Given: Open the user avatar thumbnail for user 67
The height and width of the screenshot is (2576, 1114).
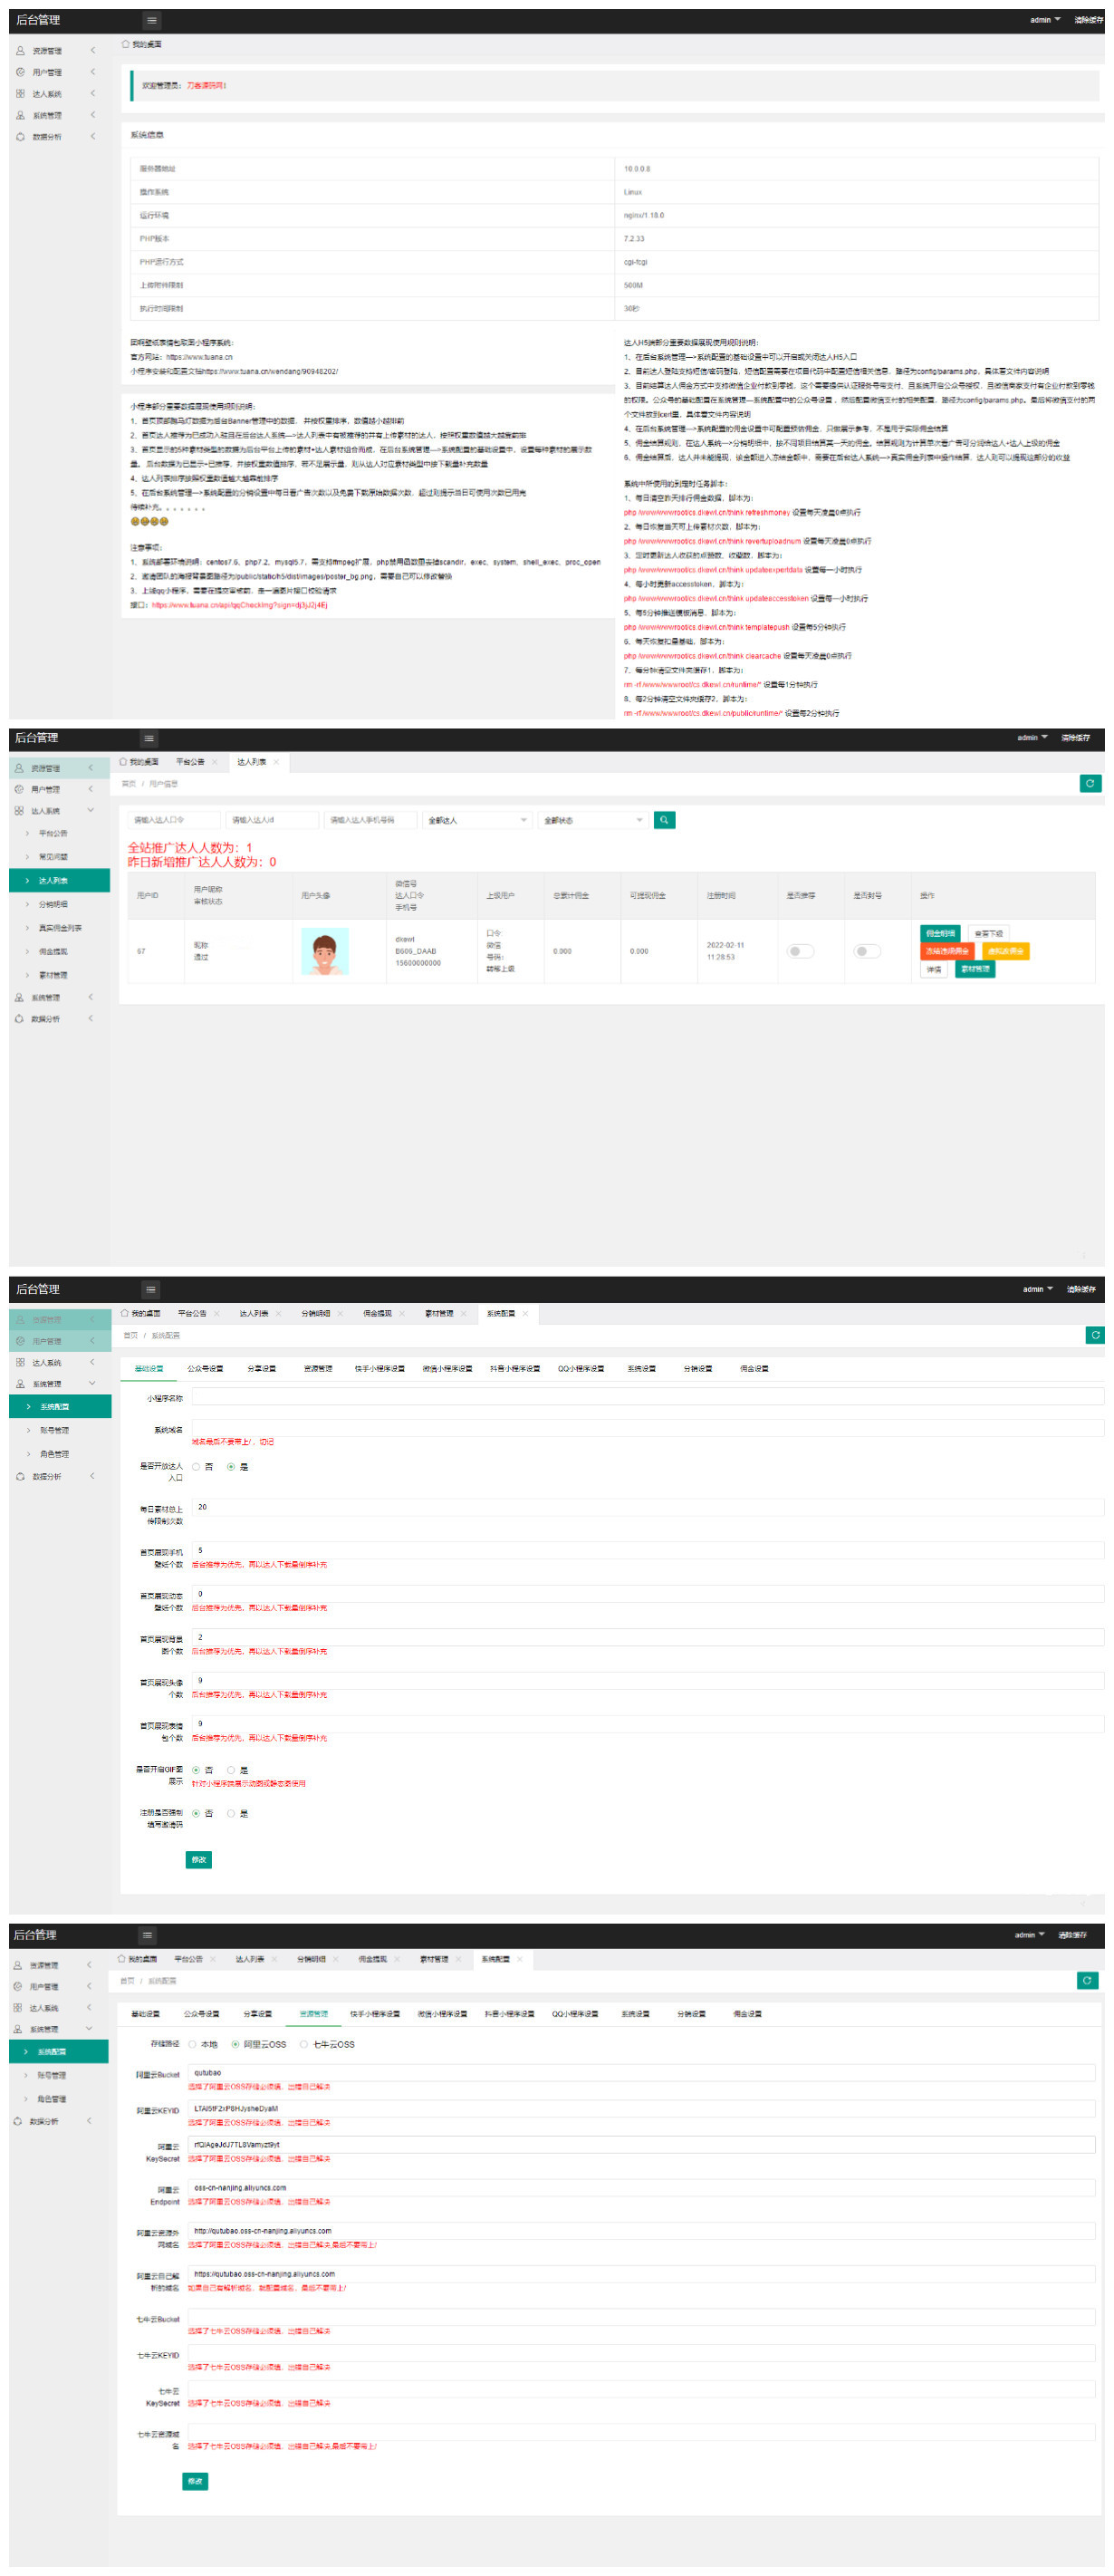Looking at the screenshot, I should click(x=324, y=951).
